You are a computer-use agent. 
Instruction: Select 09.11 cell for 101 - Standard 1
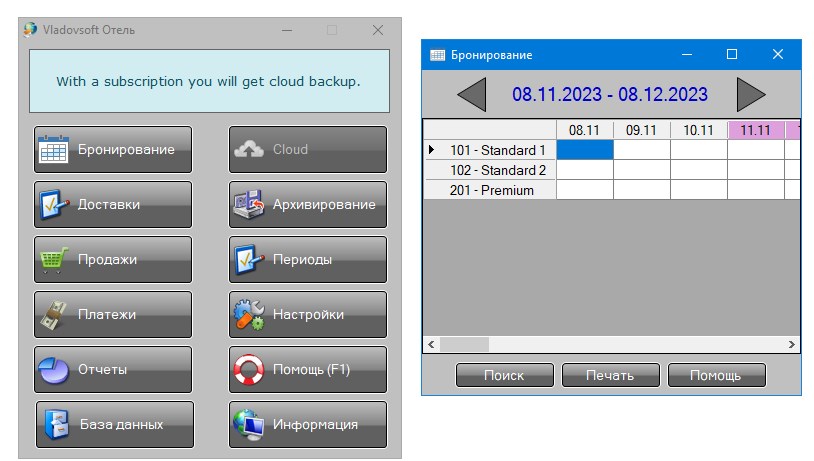(641, 150)
